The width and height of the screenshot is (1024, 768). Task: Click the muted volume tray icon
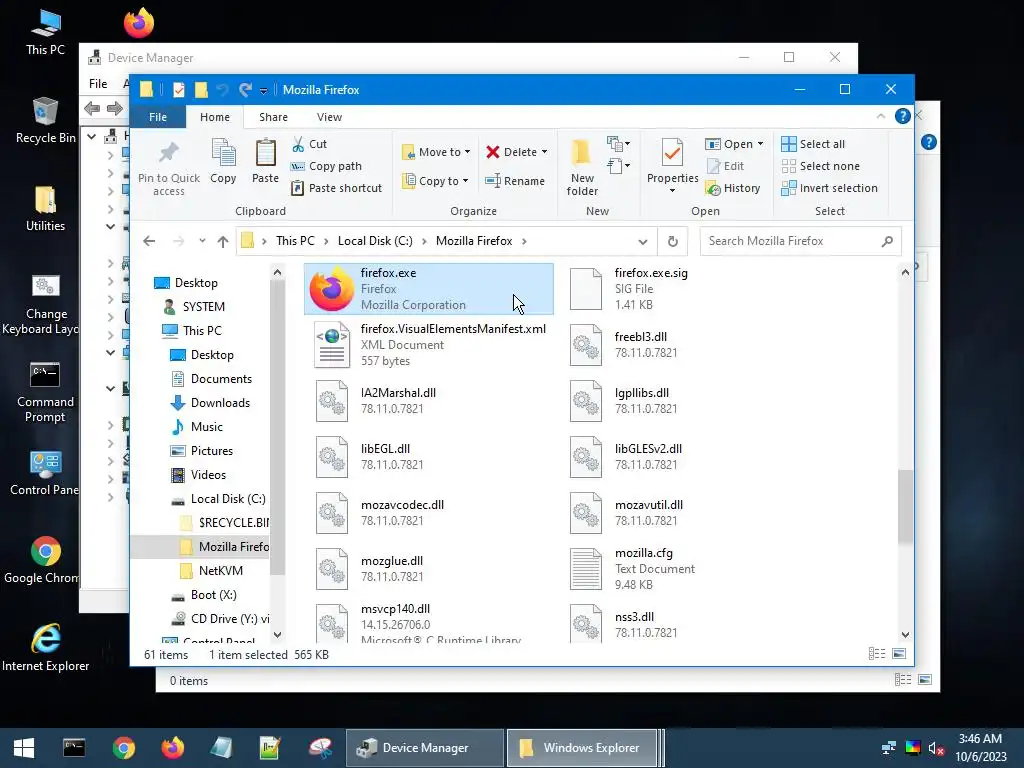936,748
